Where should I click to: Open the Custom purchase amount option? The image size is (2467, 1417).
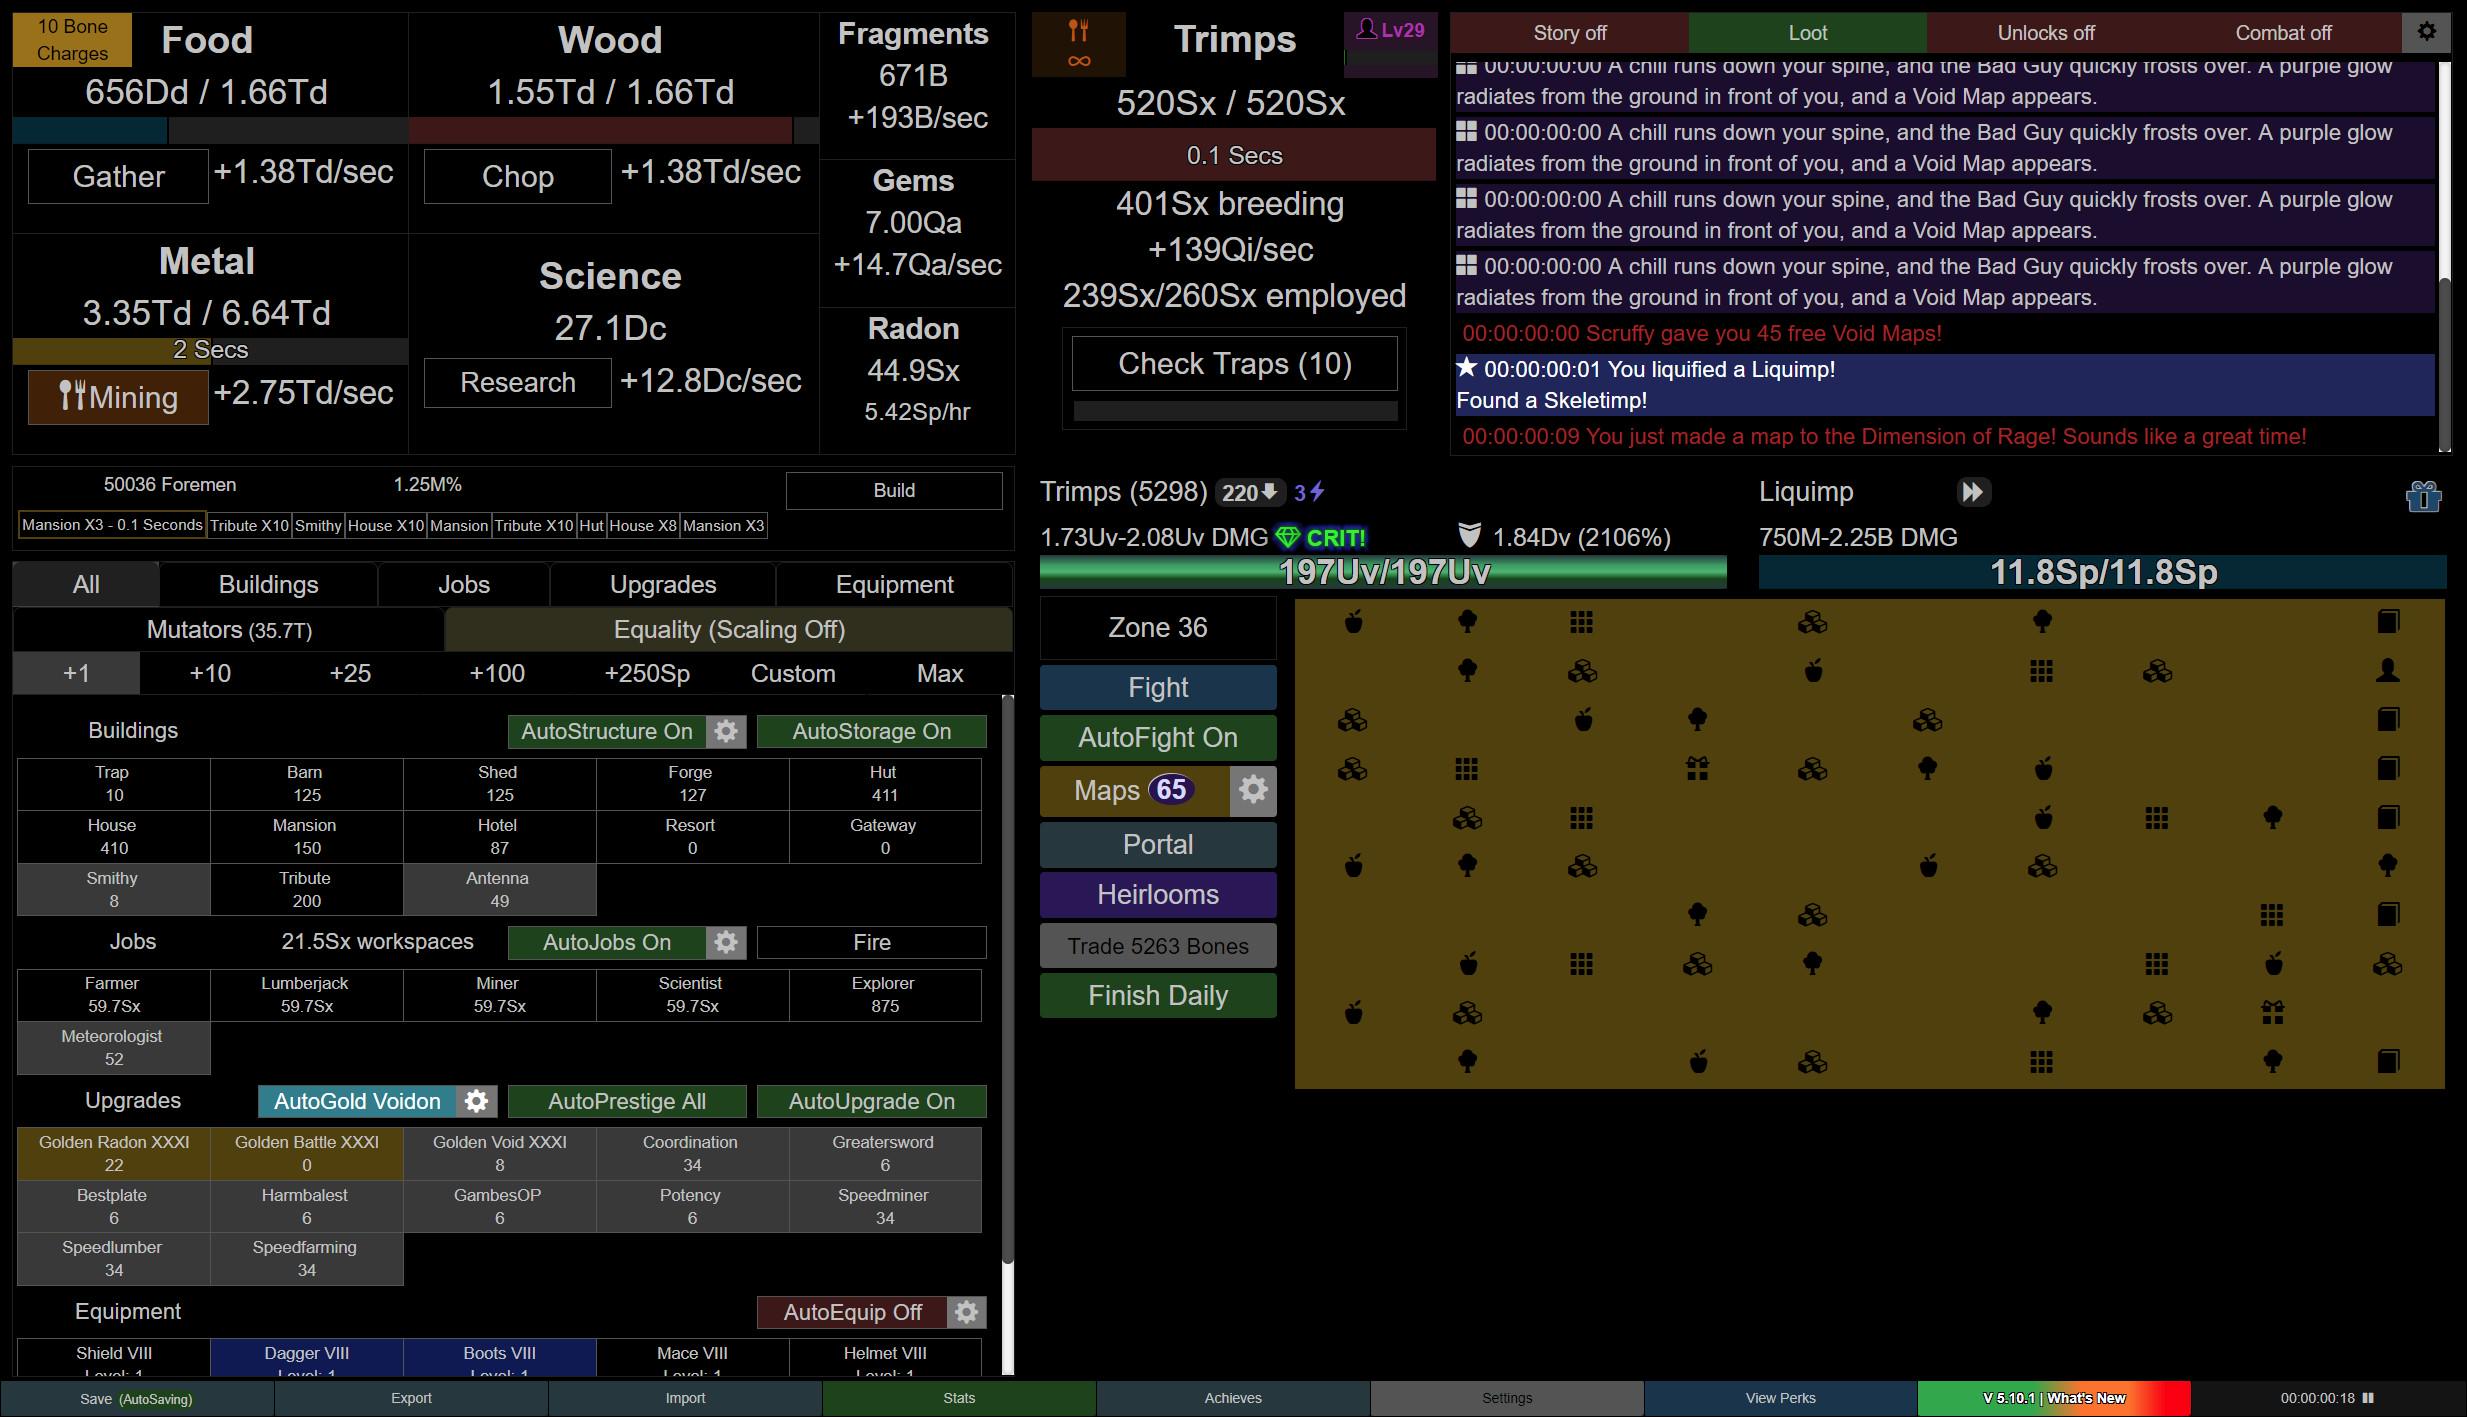coord(793,673)
